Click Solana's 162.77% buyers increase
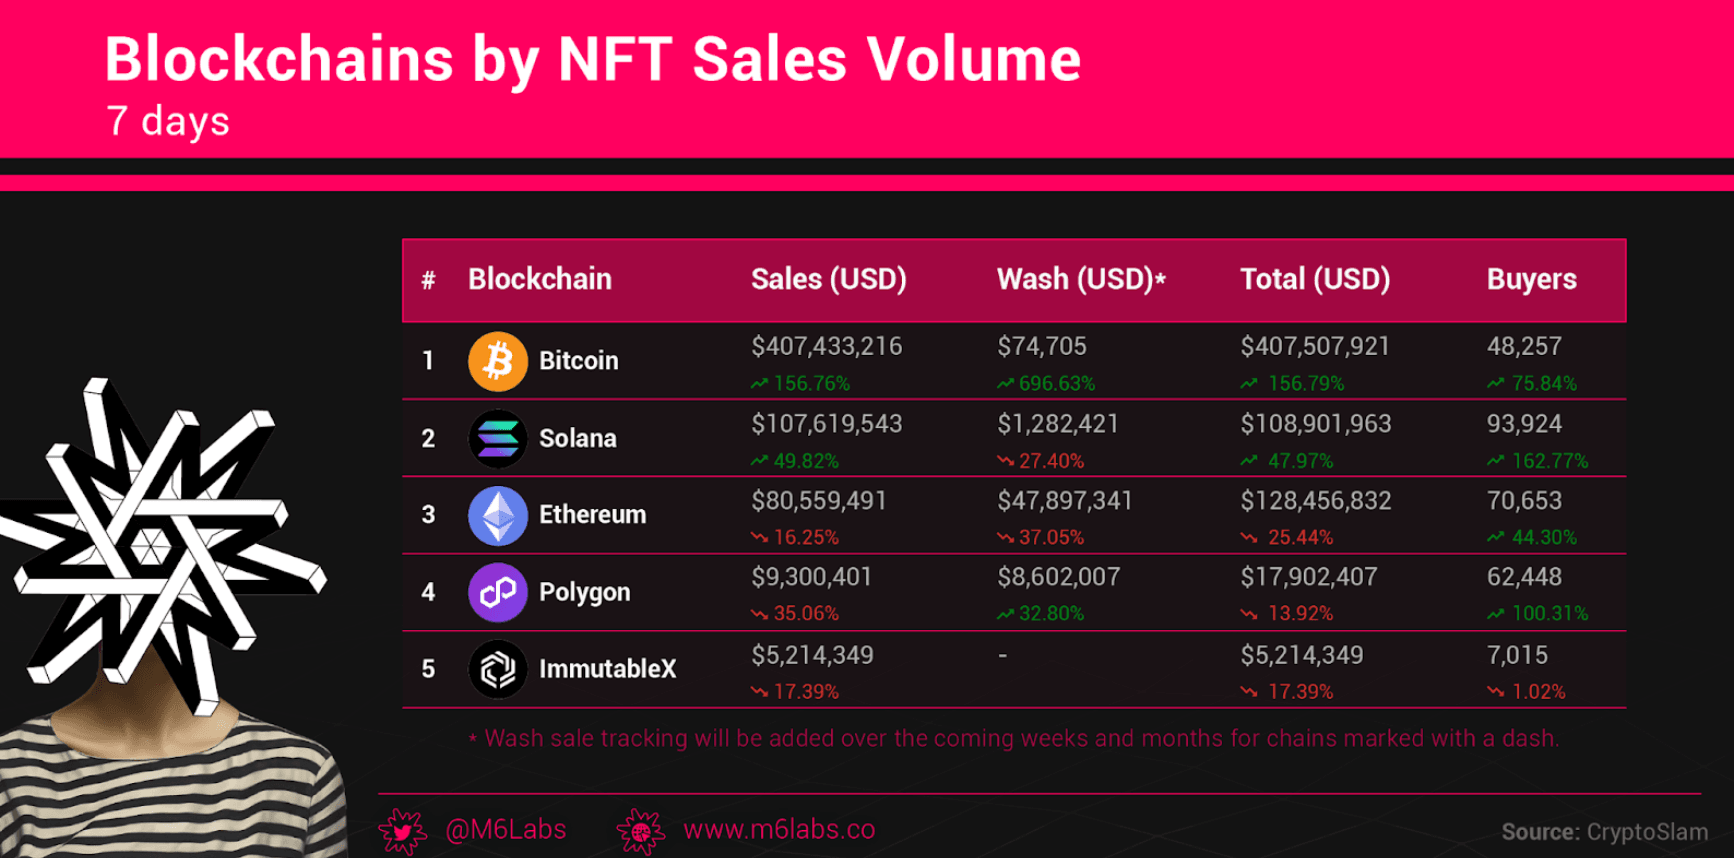1734x858 pixels. 1549,461
